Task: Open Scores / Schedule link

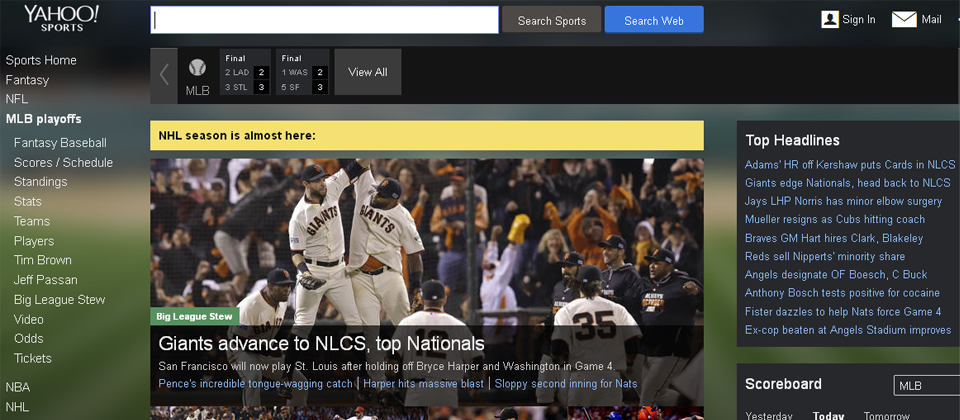Action: pyautogui.click(x=64, y=162)
